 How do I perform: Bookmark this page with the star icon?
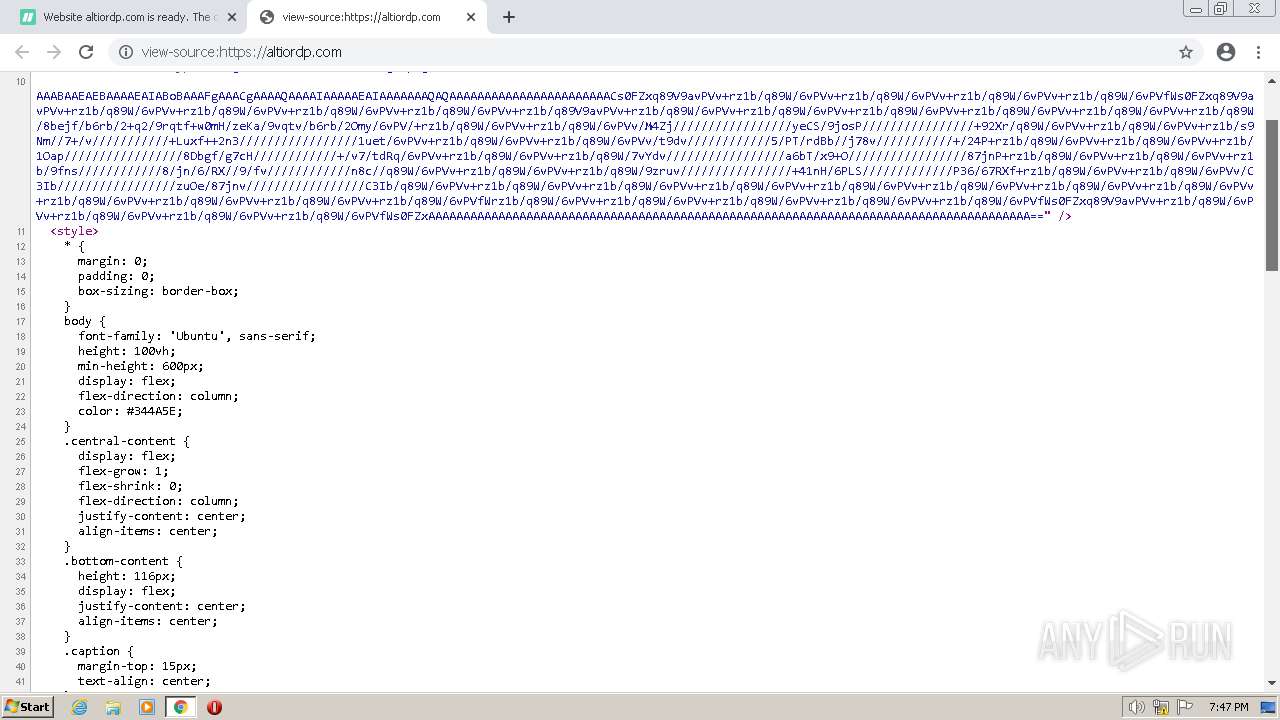(x=1186, y=52)
